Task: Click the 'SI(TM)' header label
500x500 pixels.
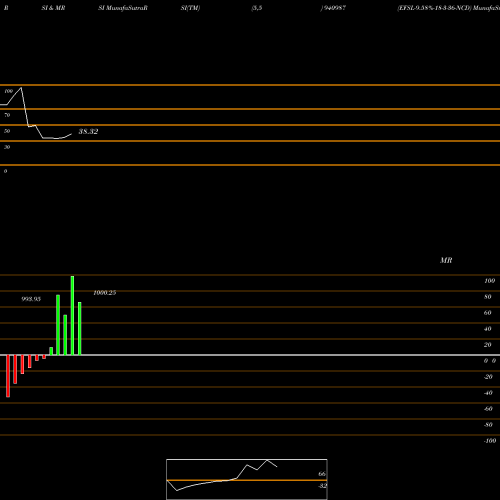Action: [x=190, y=8]
